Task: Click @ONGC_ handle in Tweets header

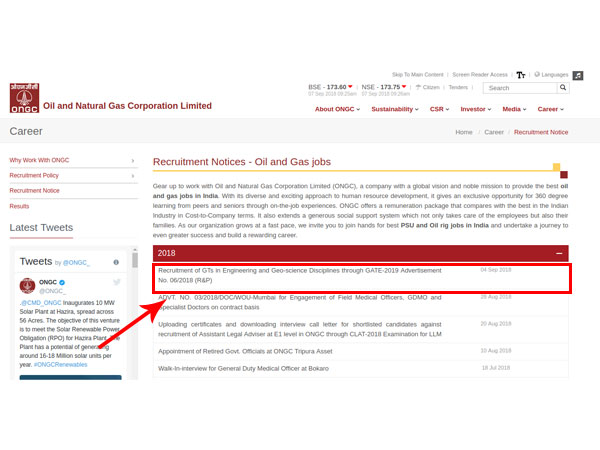Action: click(76, 263)
